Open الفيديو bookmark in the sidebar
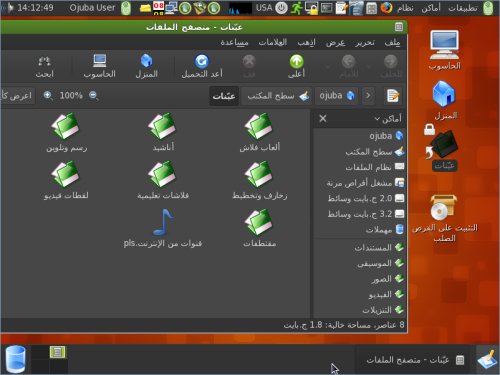Viewport: 500px width, 375px height. (359, 294)
